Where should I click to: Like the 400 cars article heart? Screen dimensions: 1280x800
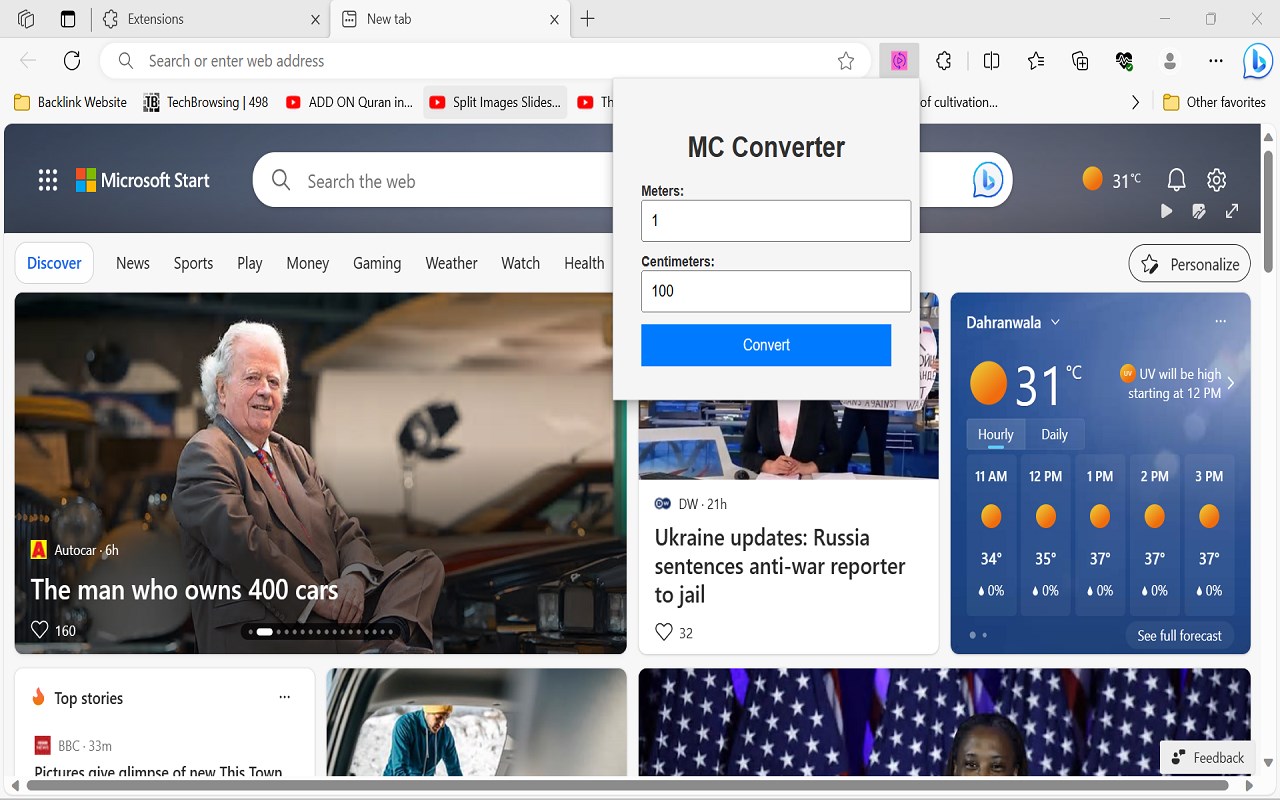coord(40,630)
